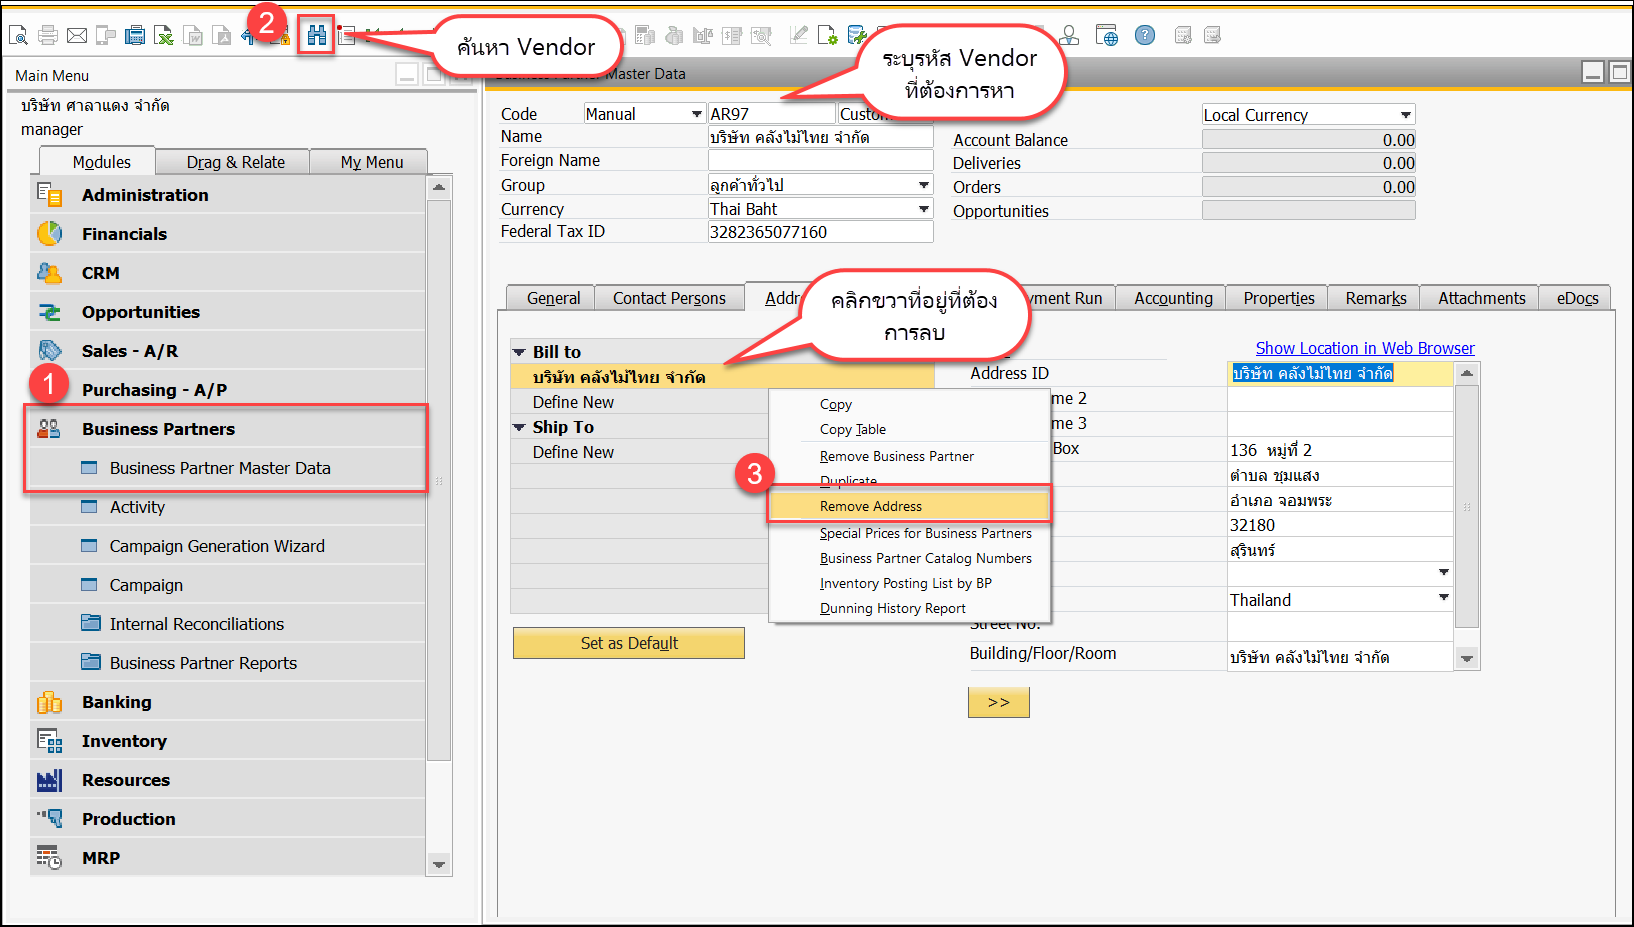Open the Production module
Image resolution: width=1634 pixels, height=927 pixels.
point(228,819)
